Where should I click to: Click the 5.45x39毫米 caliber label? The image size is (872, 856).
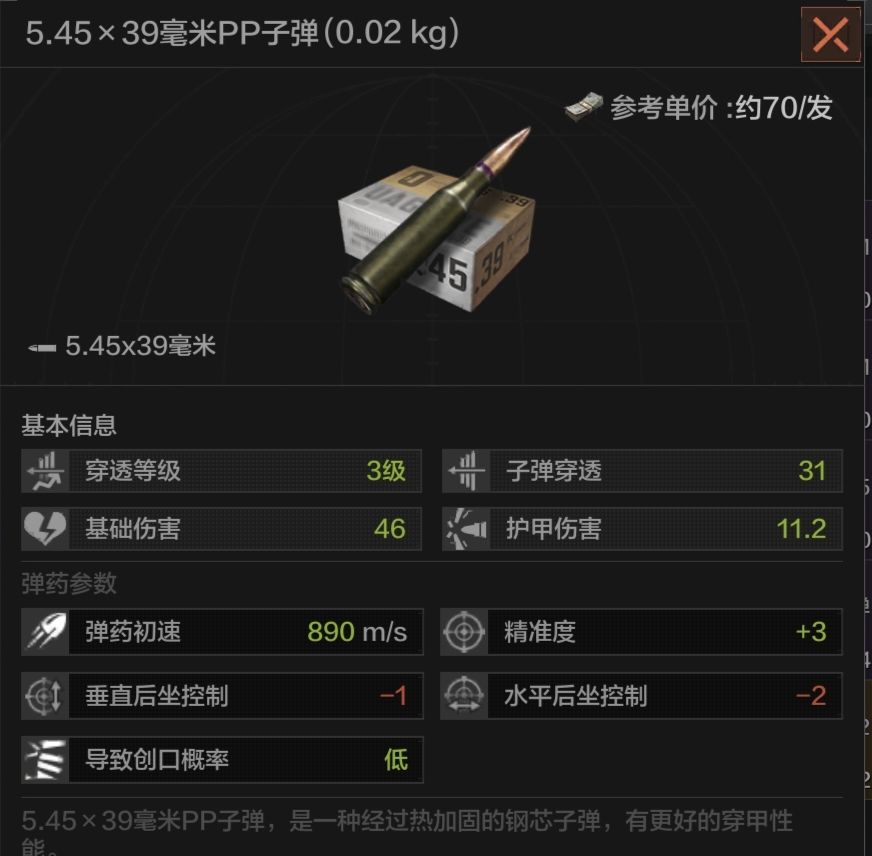click(x=140, y=346)
